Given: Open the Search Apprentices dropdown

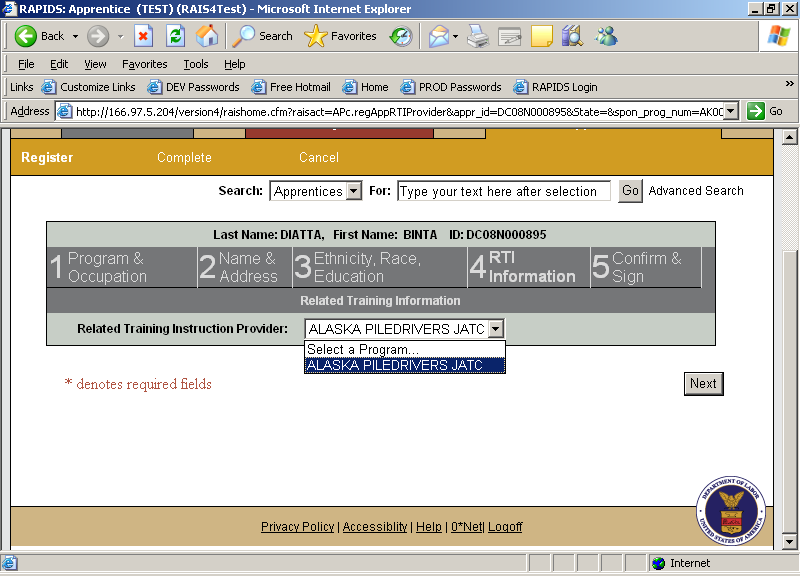Looking at the screenshot, I should coord(354,191).
